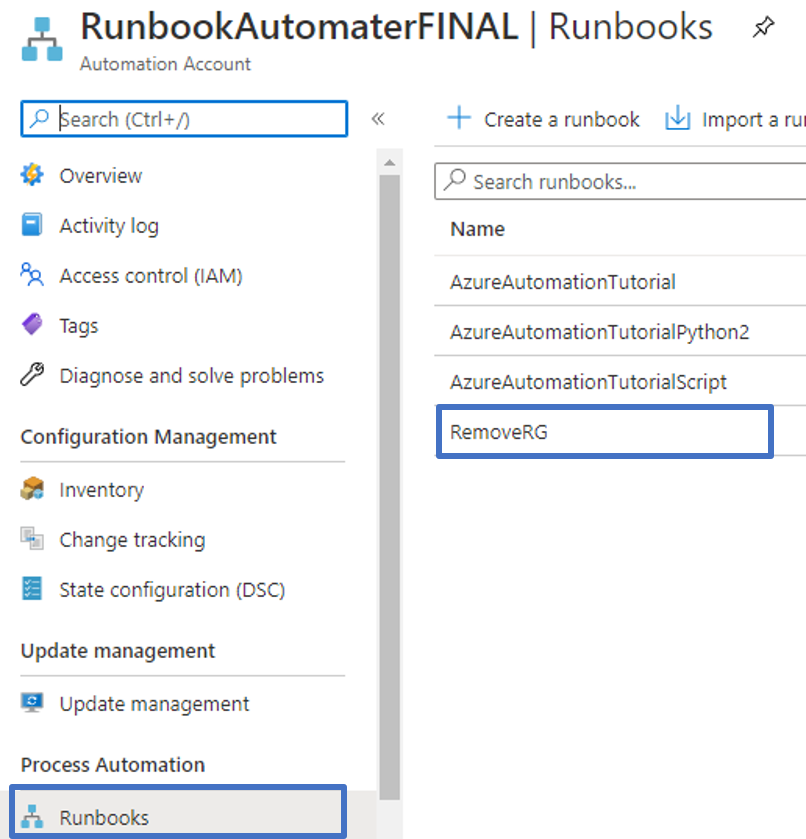Open Access control (IAM)

(x=151, y=276)
